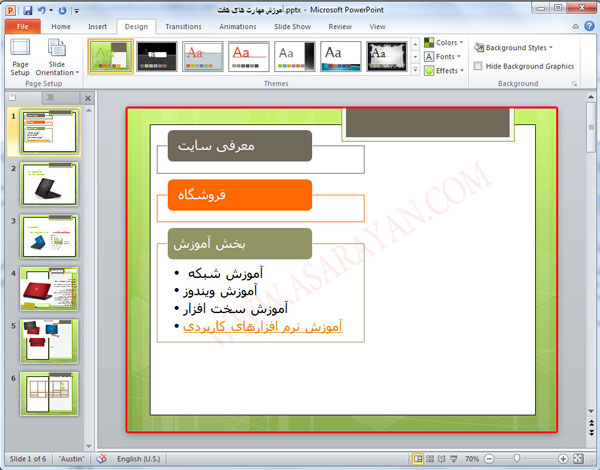Enable Hide Background Graphics checkbox

pyautogui.click(x=478, y=66)
